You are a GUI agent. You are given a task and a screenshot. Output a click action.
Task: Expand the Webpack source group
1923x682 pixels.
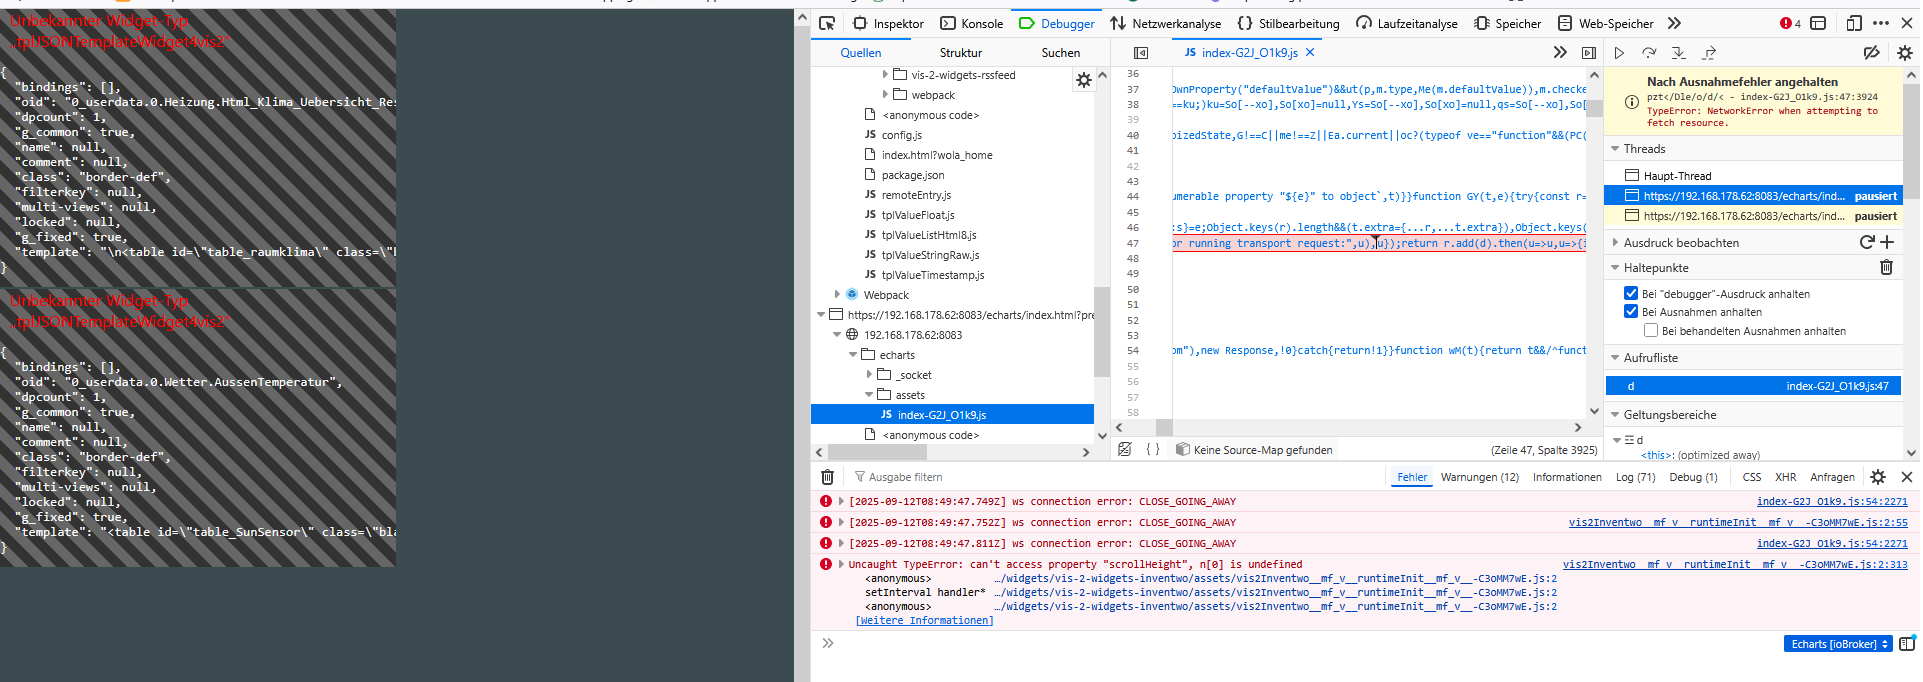pos(837,294)
